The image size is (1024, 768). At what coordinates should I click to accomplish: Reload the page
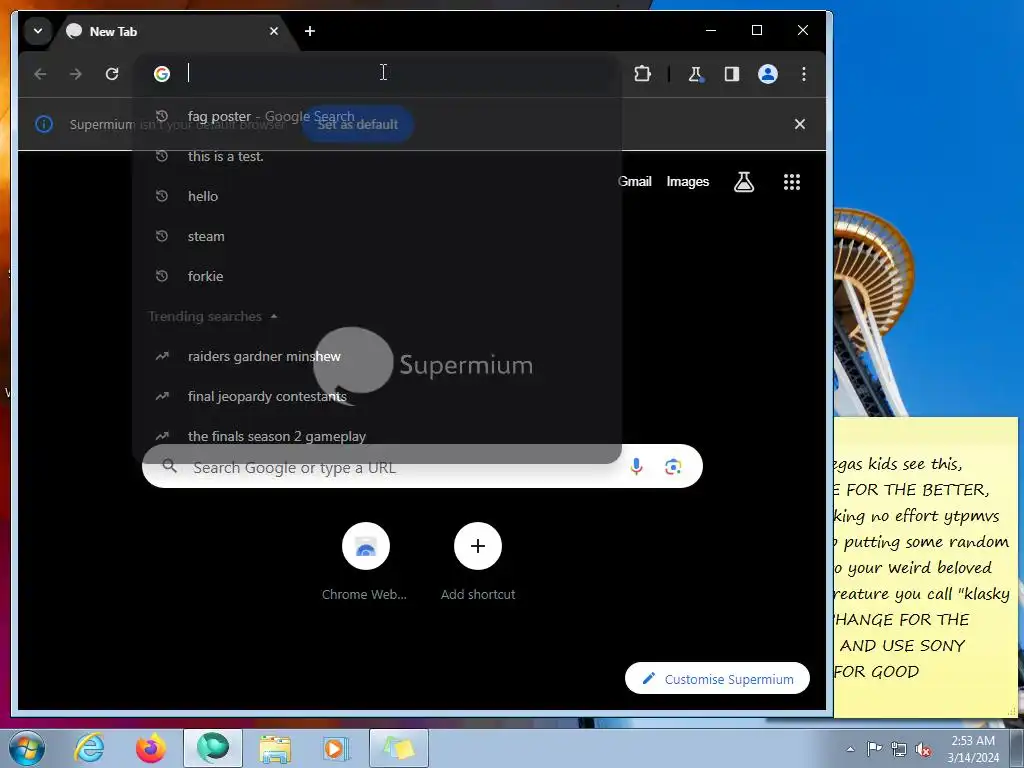pos(112,74)
